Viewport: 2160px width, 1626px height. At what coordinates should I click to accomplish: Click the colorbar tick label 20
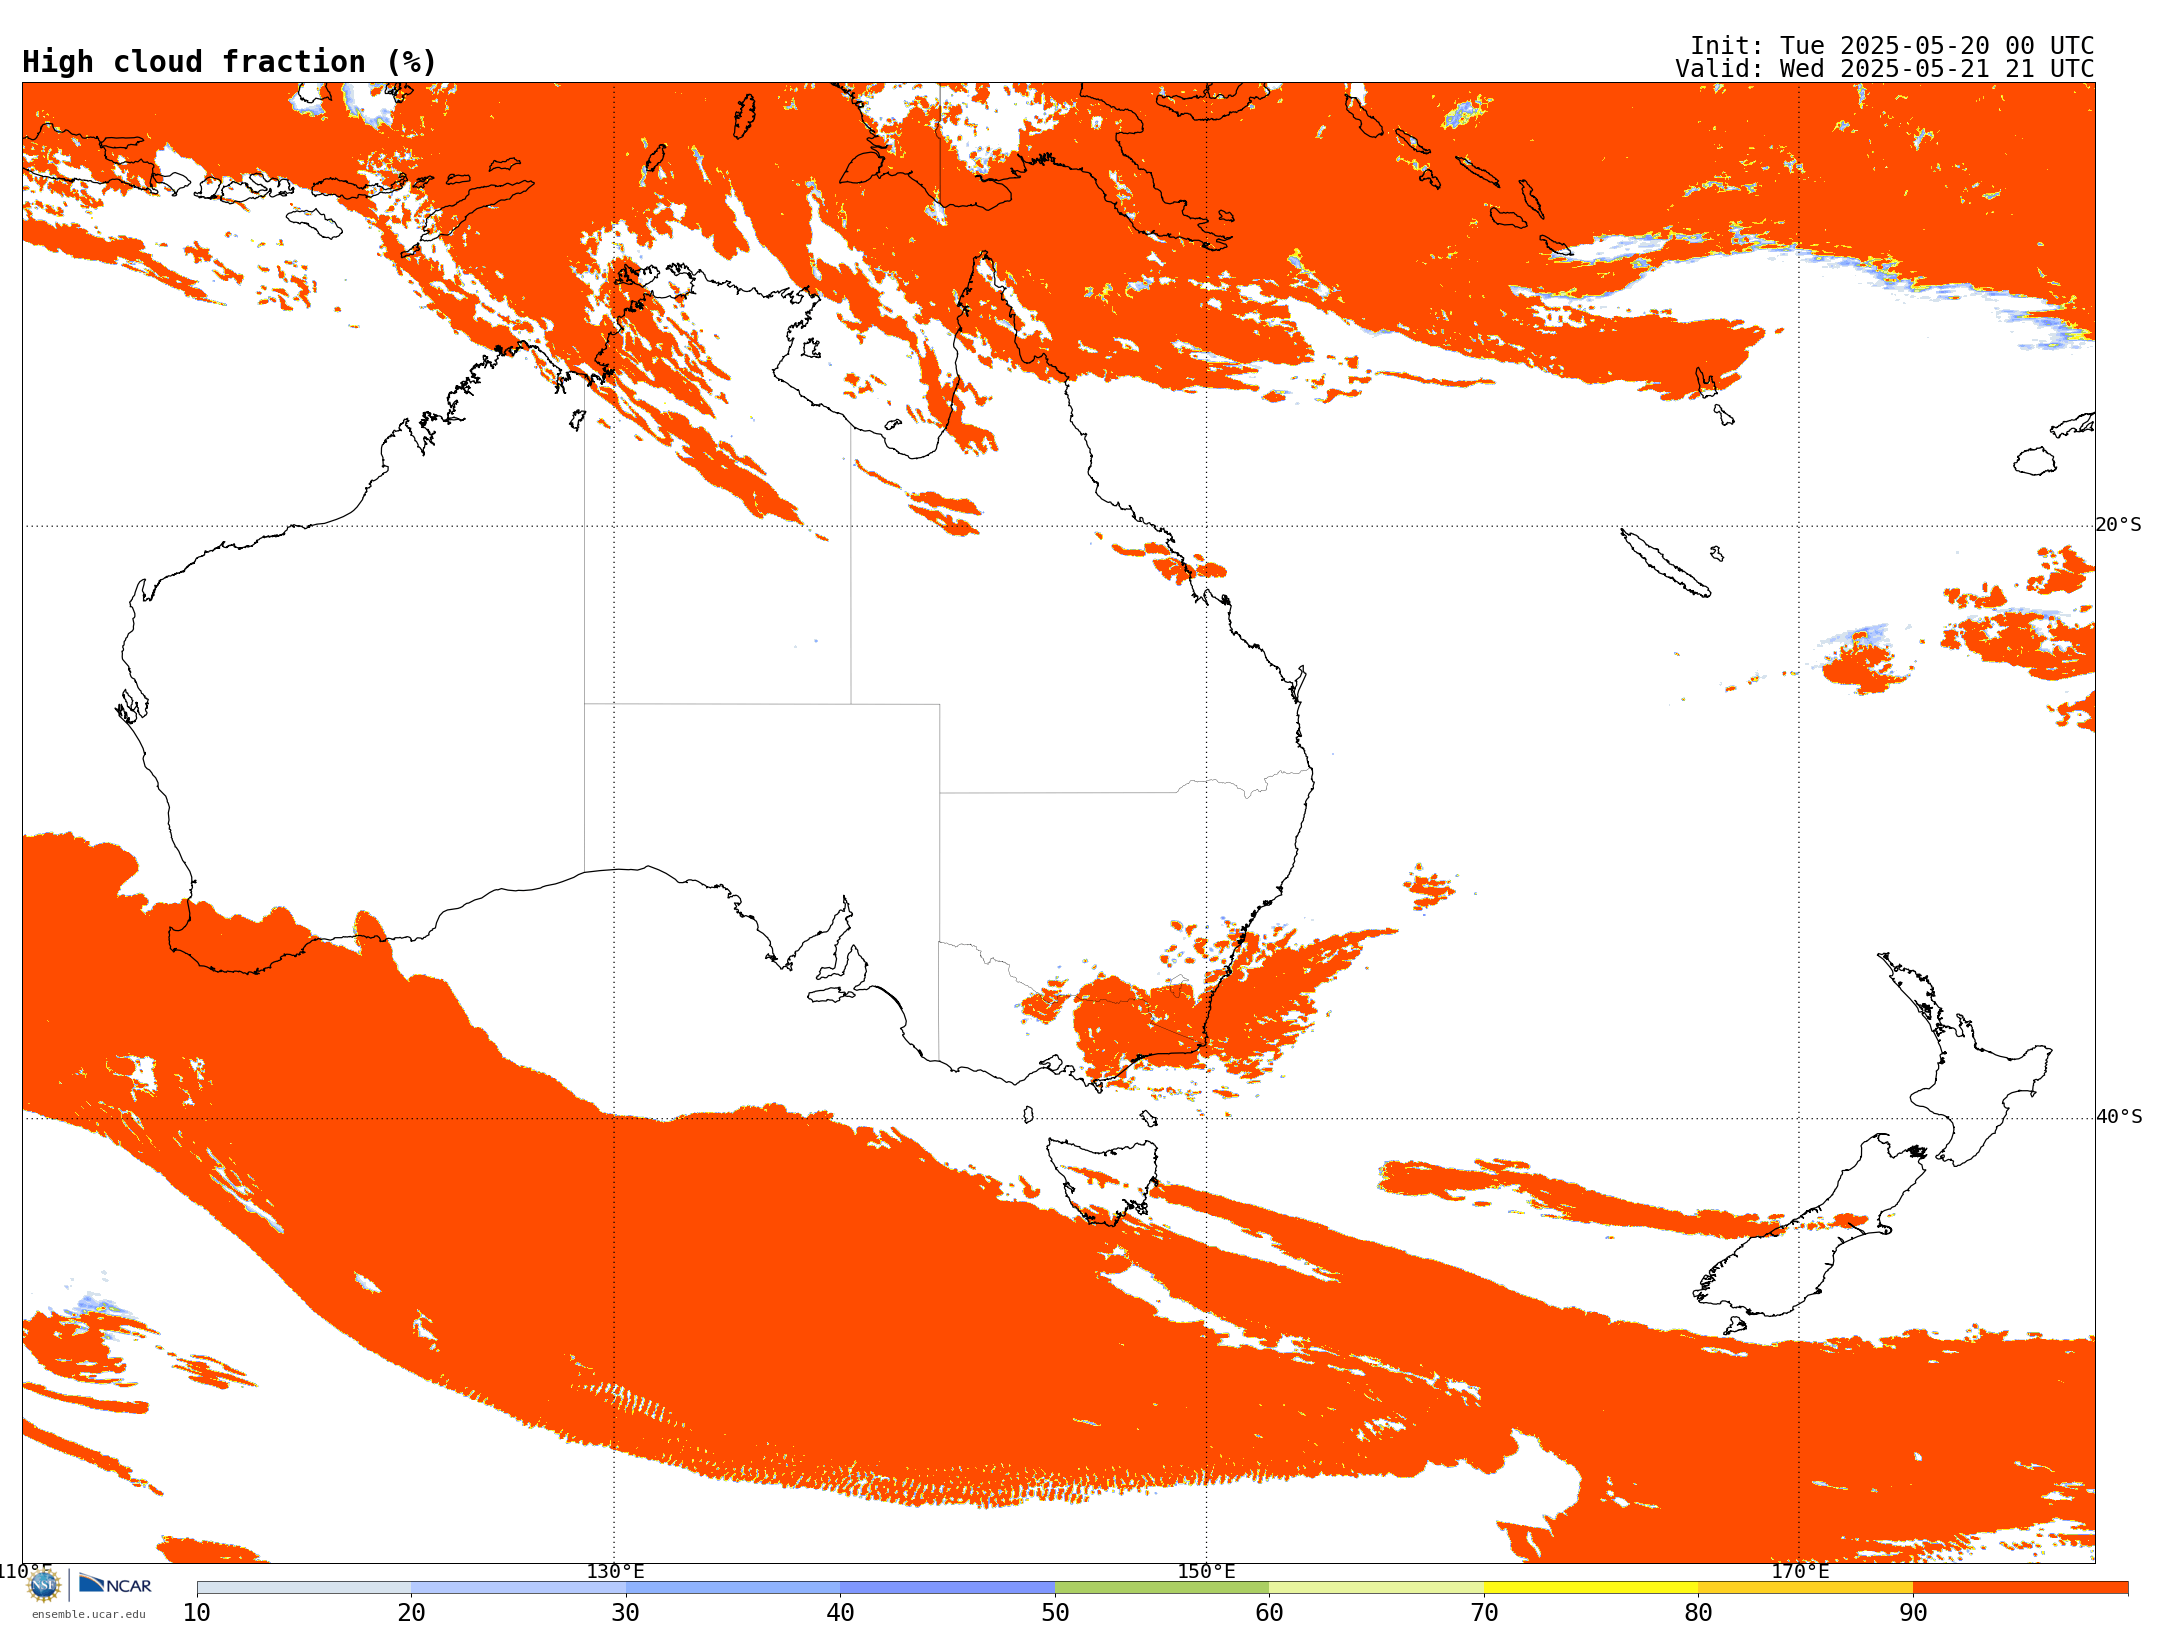point(411,1612)
